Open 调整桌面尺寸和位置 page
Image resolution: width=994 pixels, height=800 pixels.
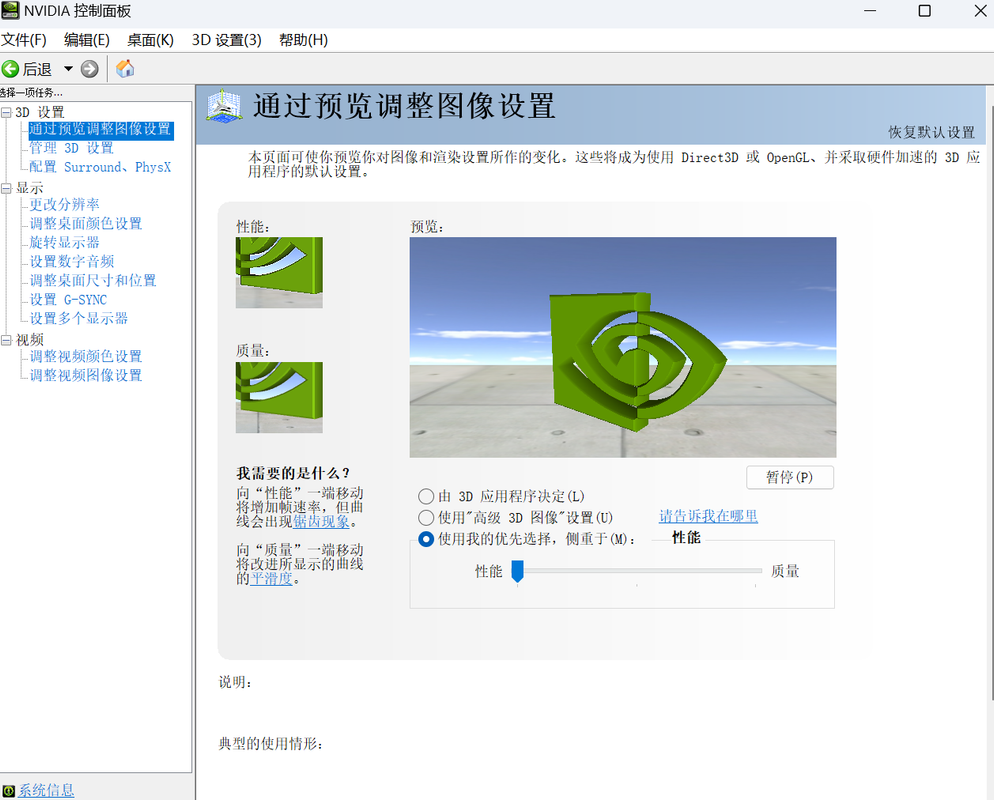click(x=93, y=281)
